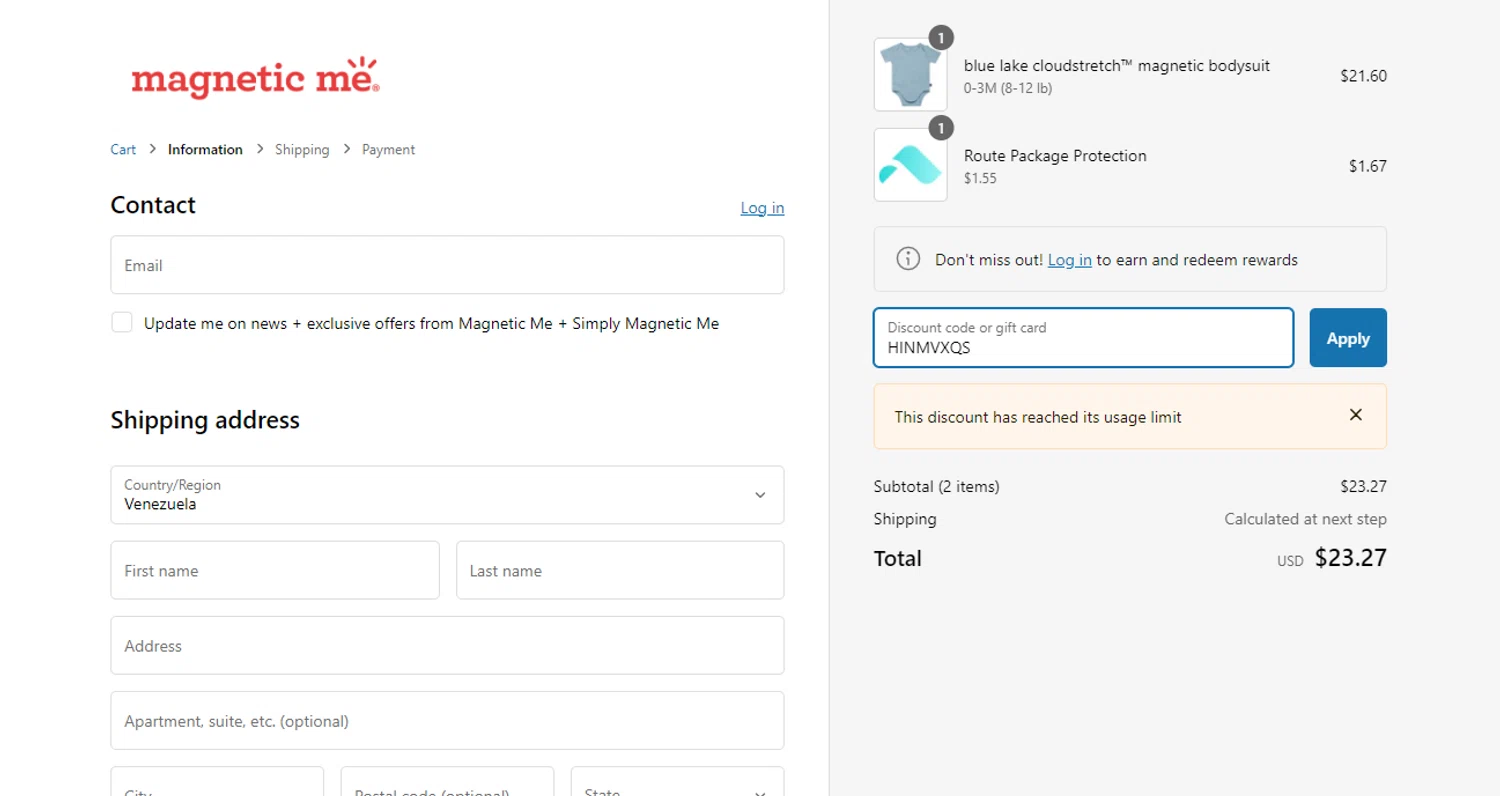Open the blue lake bodysuit thumbnail
The height and width of the screenshot is (796, 1500).
[910, 75]
